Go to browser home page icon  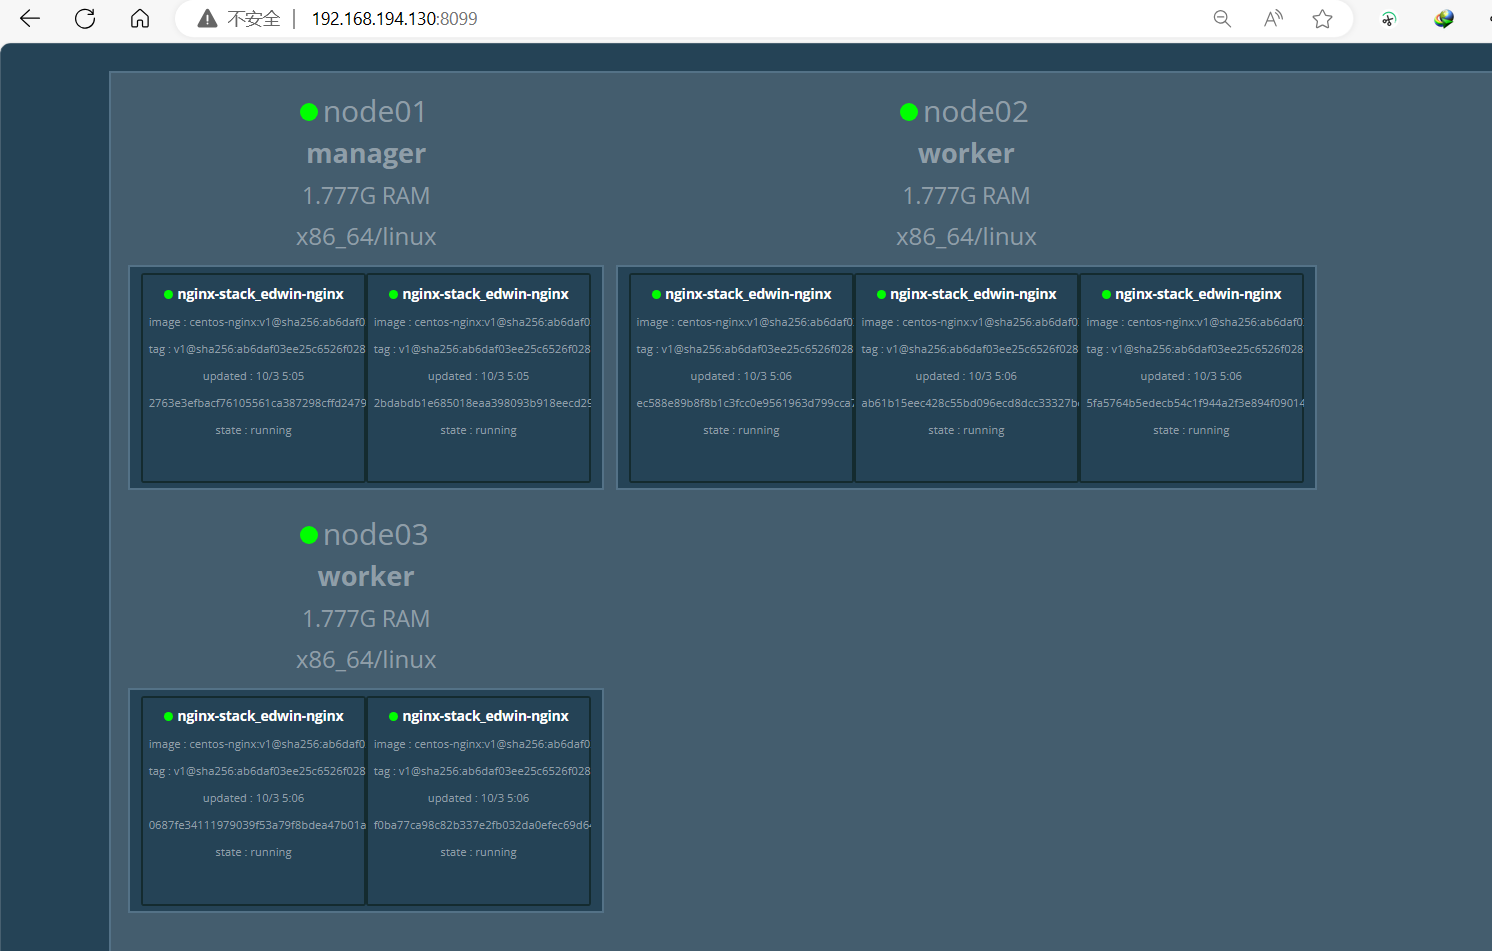tap(140, 18)
